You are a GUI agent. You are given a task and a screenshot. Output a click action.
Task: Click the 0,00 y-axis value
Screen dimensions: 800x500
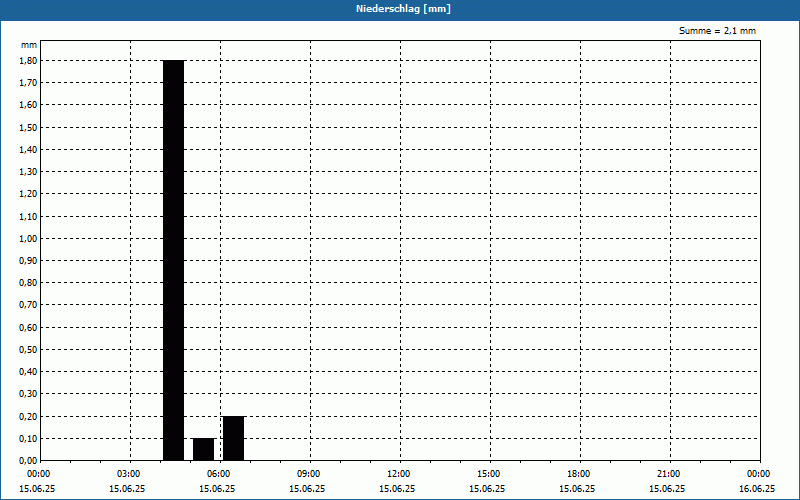point(28,460)
